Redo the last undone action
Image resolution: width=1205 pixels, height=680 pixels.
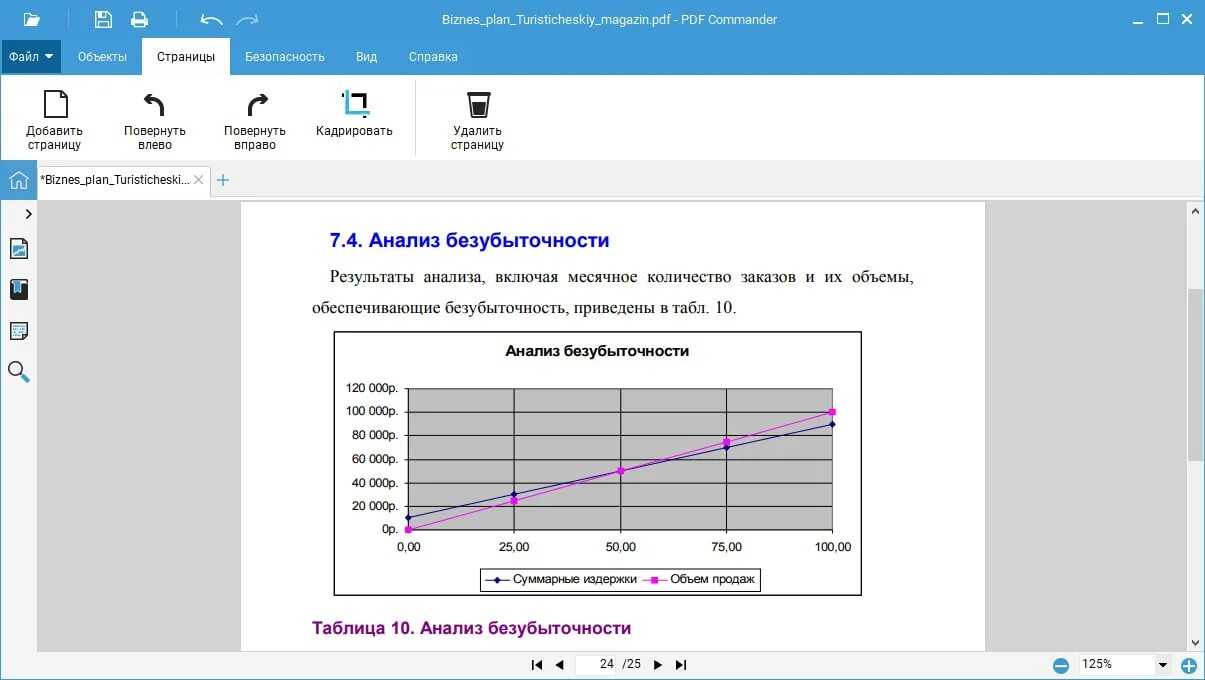pos(247,19)
